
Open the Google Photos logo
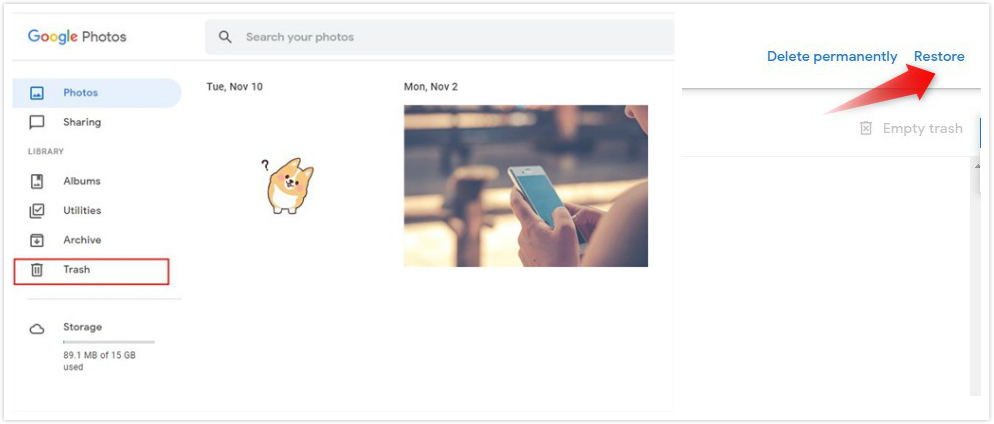click(77, 37)
